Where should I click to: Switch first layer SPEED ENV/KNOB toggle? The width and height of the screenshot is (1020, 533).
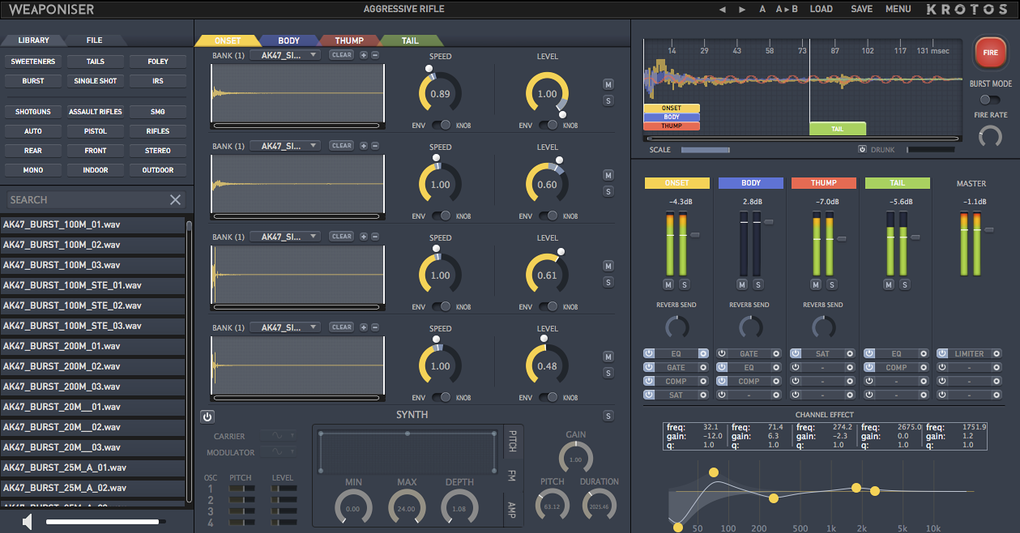[x=441, y=125]
